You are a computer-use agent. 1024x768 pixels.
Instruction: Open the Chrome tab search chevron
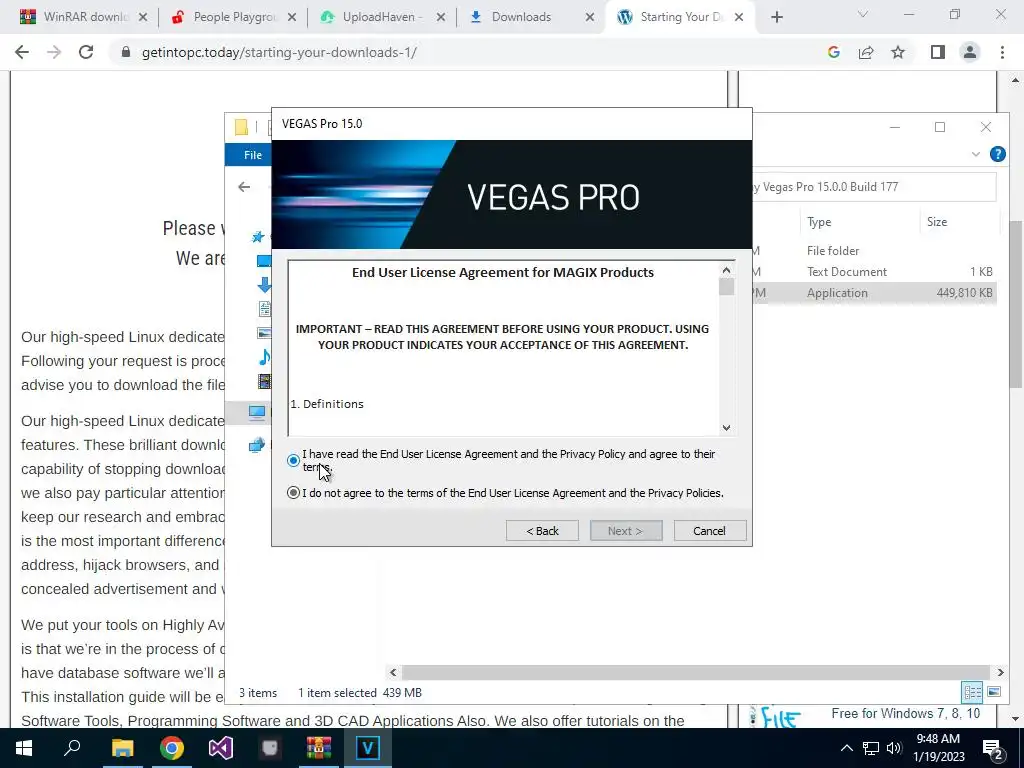(863, 14)
